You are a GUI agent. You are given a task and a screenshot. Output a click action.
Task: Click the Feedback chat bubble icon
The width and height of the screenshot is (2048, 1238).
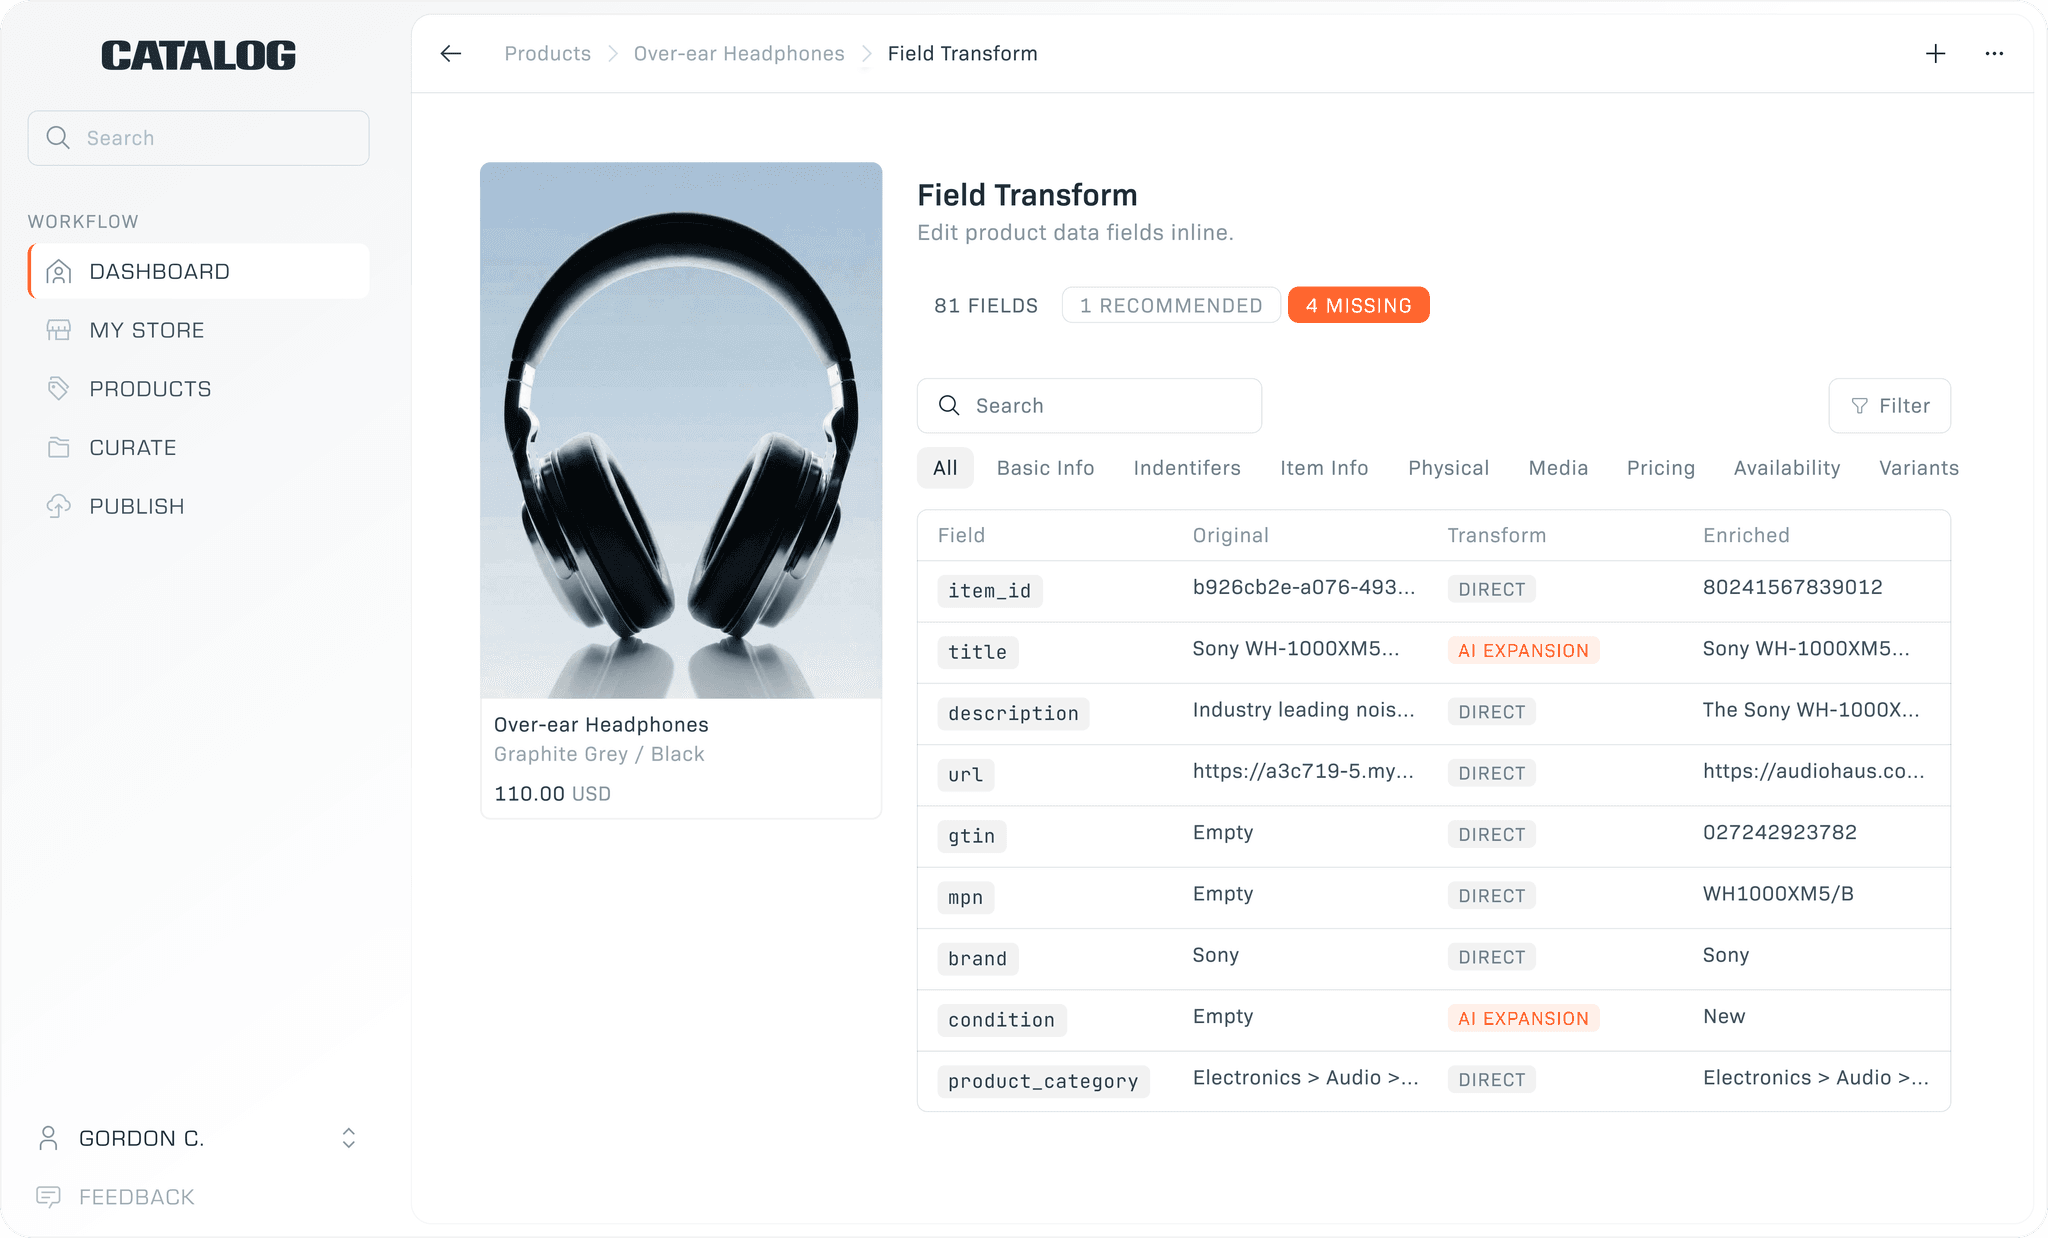48,1197
